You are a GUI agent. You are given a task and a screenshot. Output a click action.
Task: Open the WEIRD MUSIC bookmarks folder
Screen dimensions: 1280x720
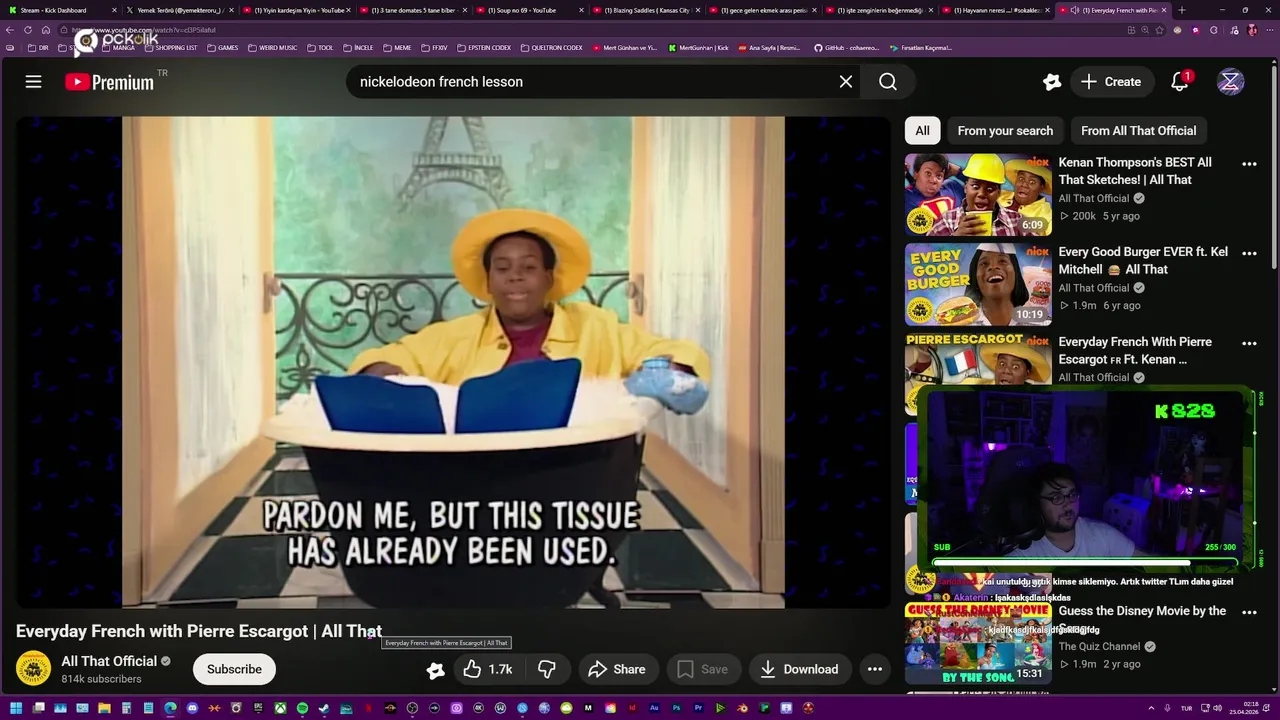272,47
